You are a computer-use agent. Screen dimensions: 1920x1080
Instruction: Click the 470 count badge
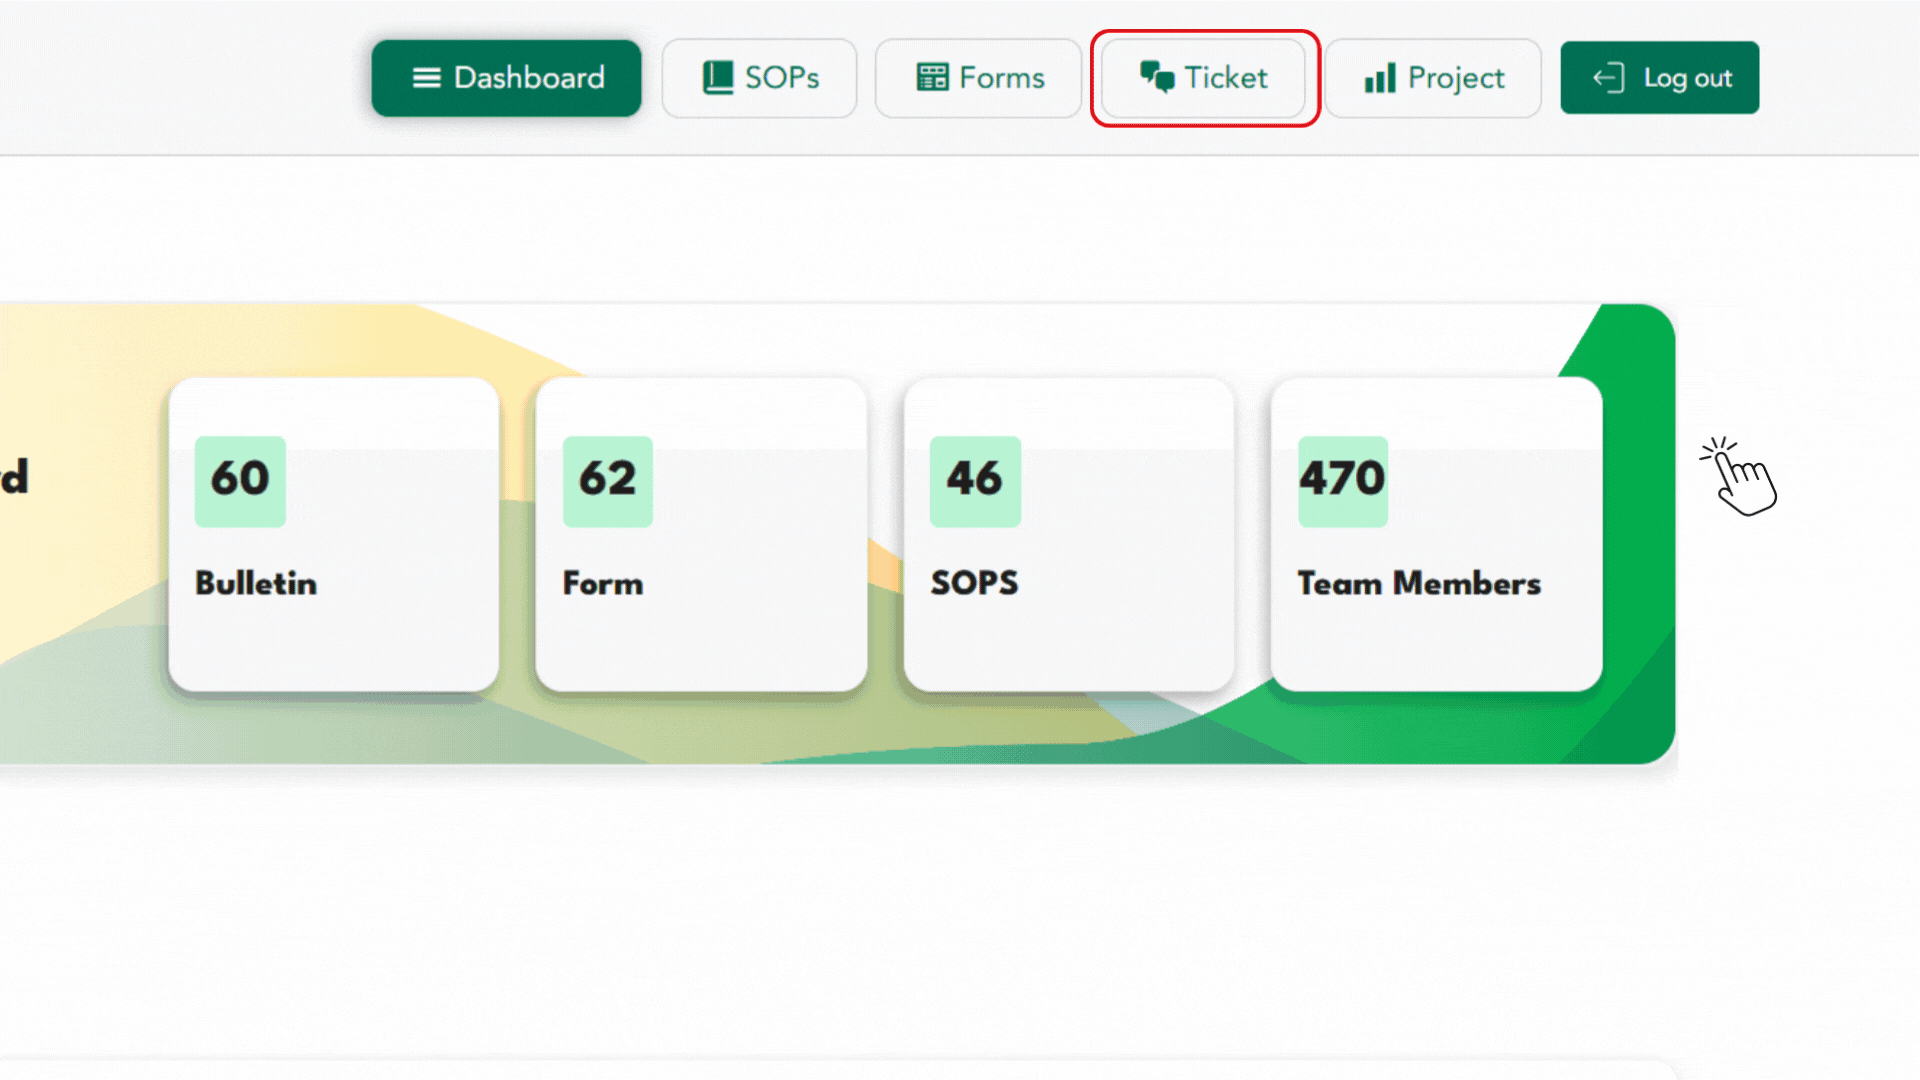click(1342, 480)
